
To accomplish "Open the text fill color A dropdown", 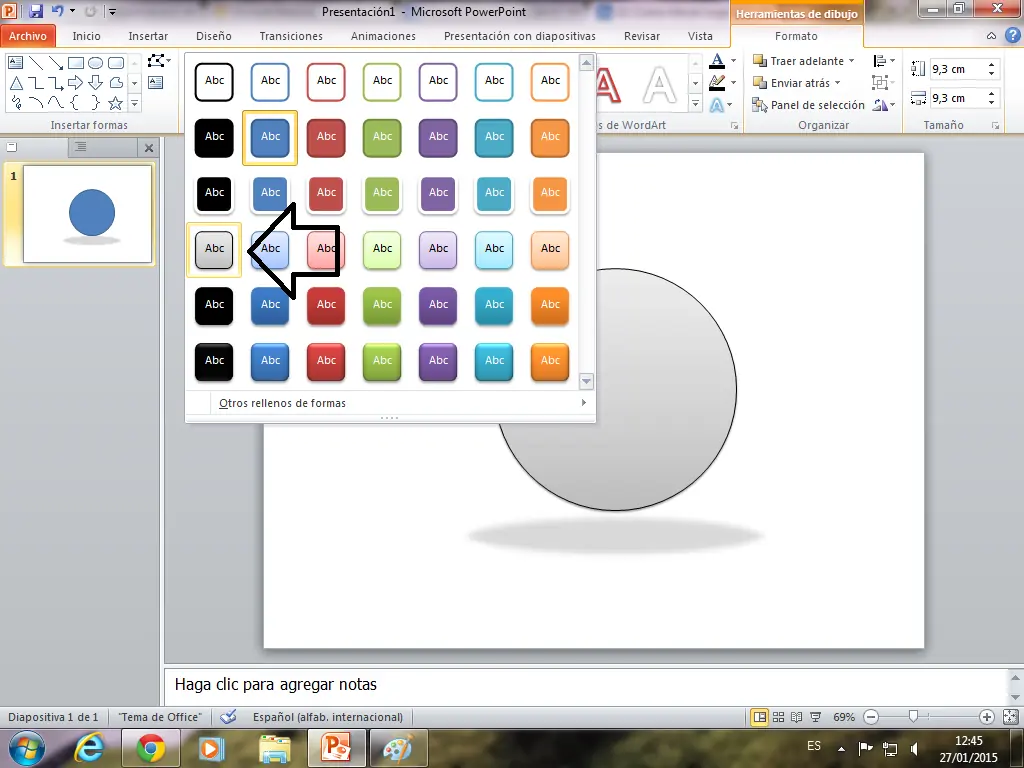I will coord(733,61).
